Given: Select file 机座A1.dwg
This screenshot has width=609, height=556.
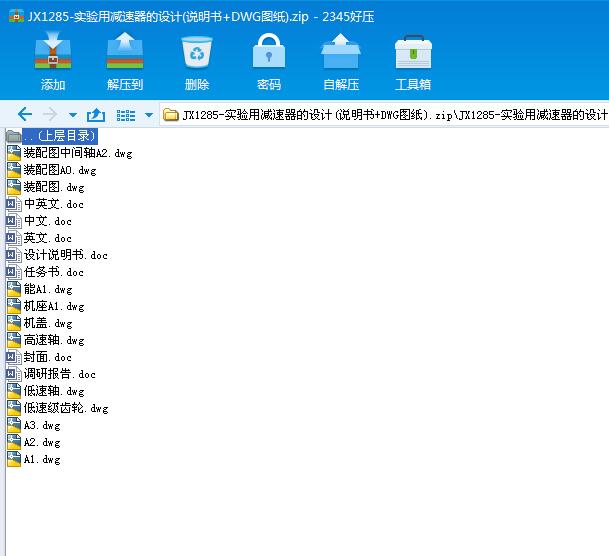Looking at the screenshot, I should point(54,306).
